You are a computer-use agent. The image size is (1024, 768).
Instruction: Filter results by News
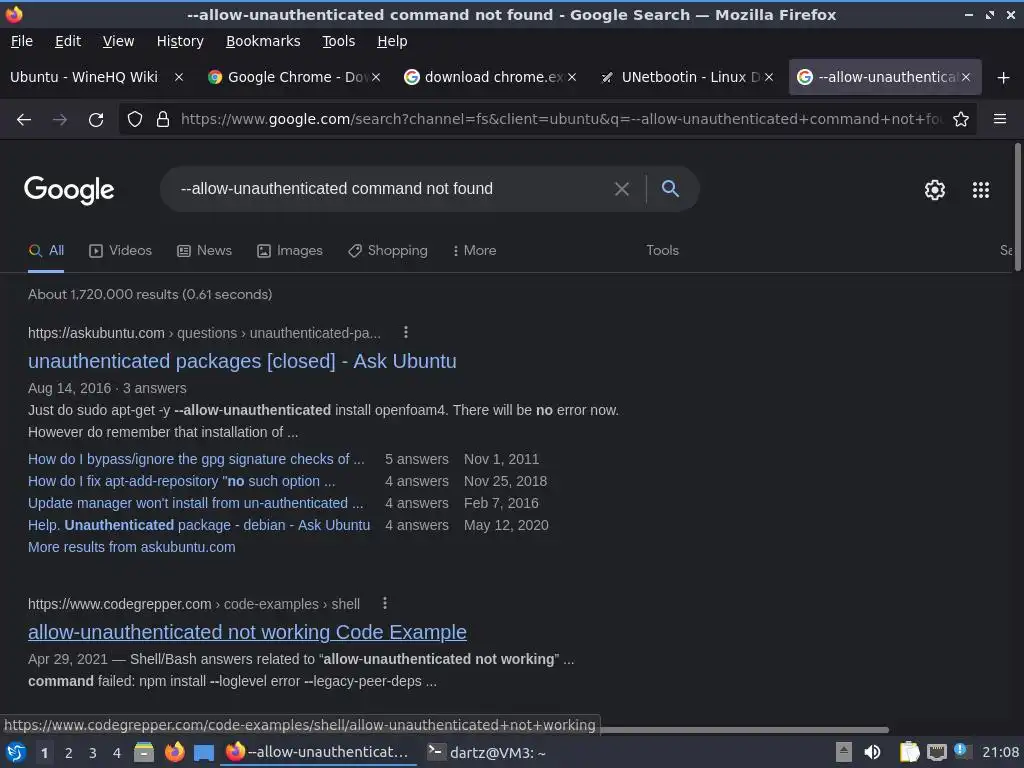point(204,251)
